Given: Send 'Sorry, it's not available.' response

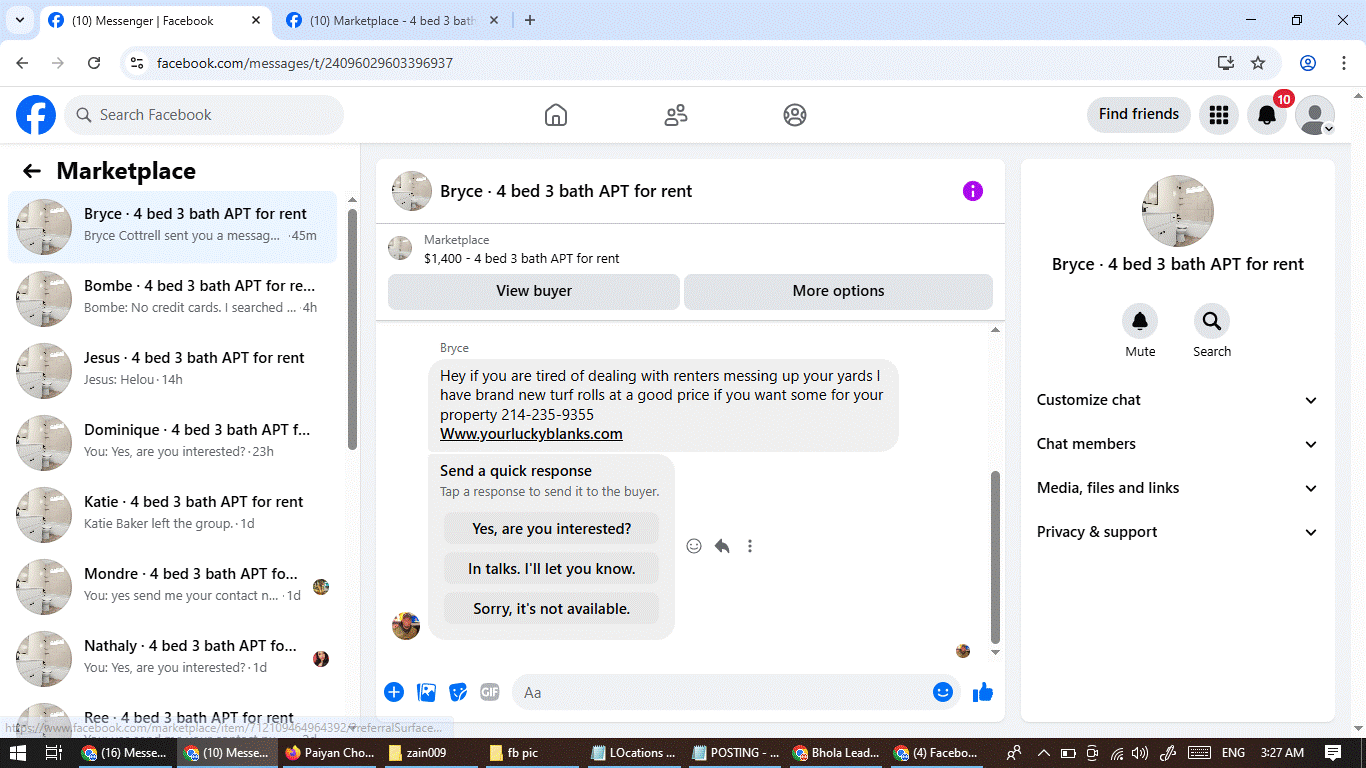Looking at the screenshot, I should pos(552,609).
